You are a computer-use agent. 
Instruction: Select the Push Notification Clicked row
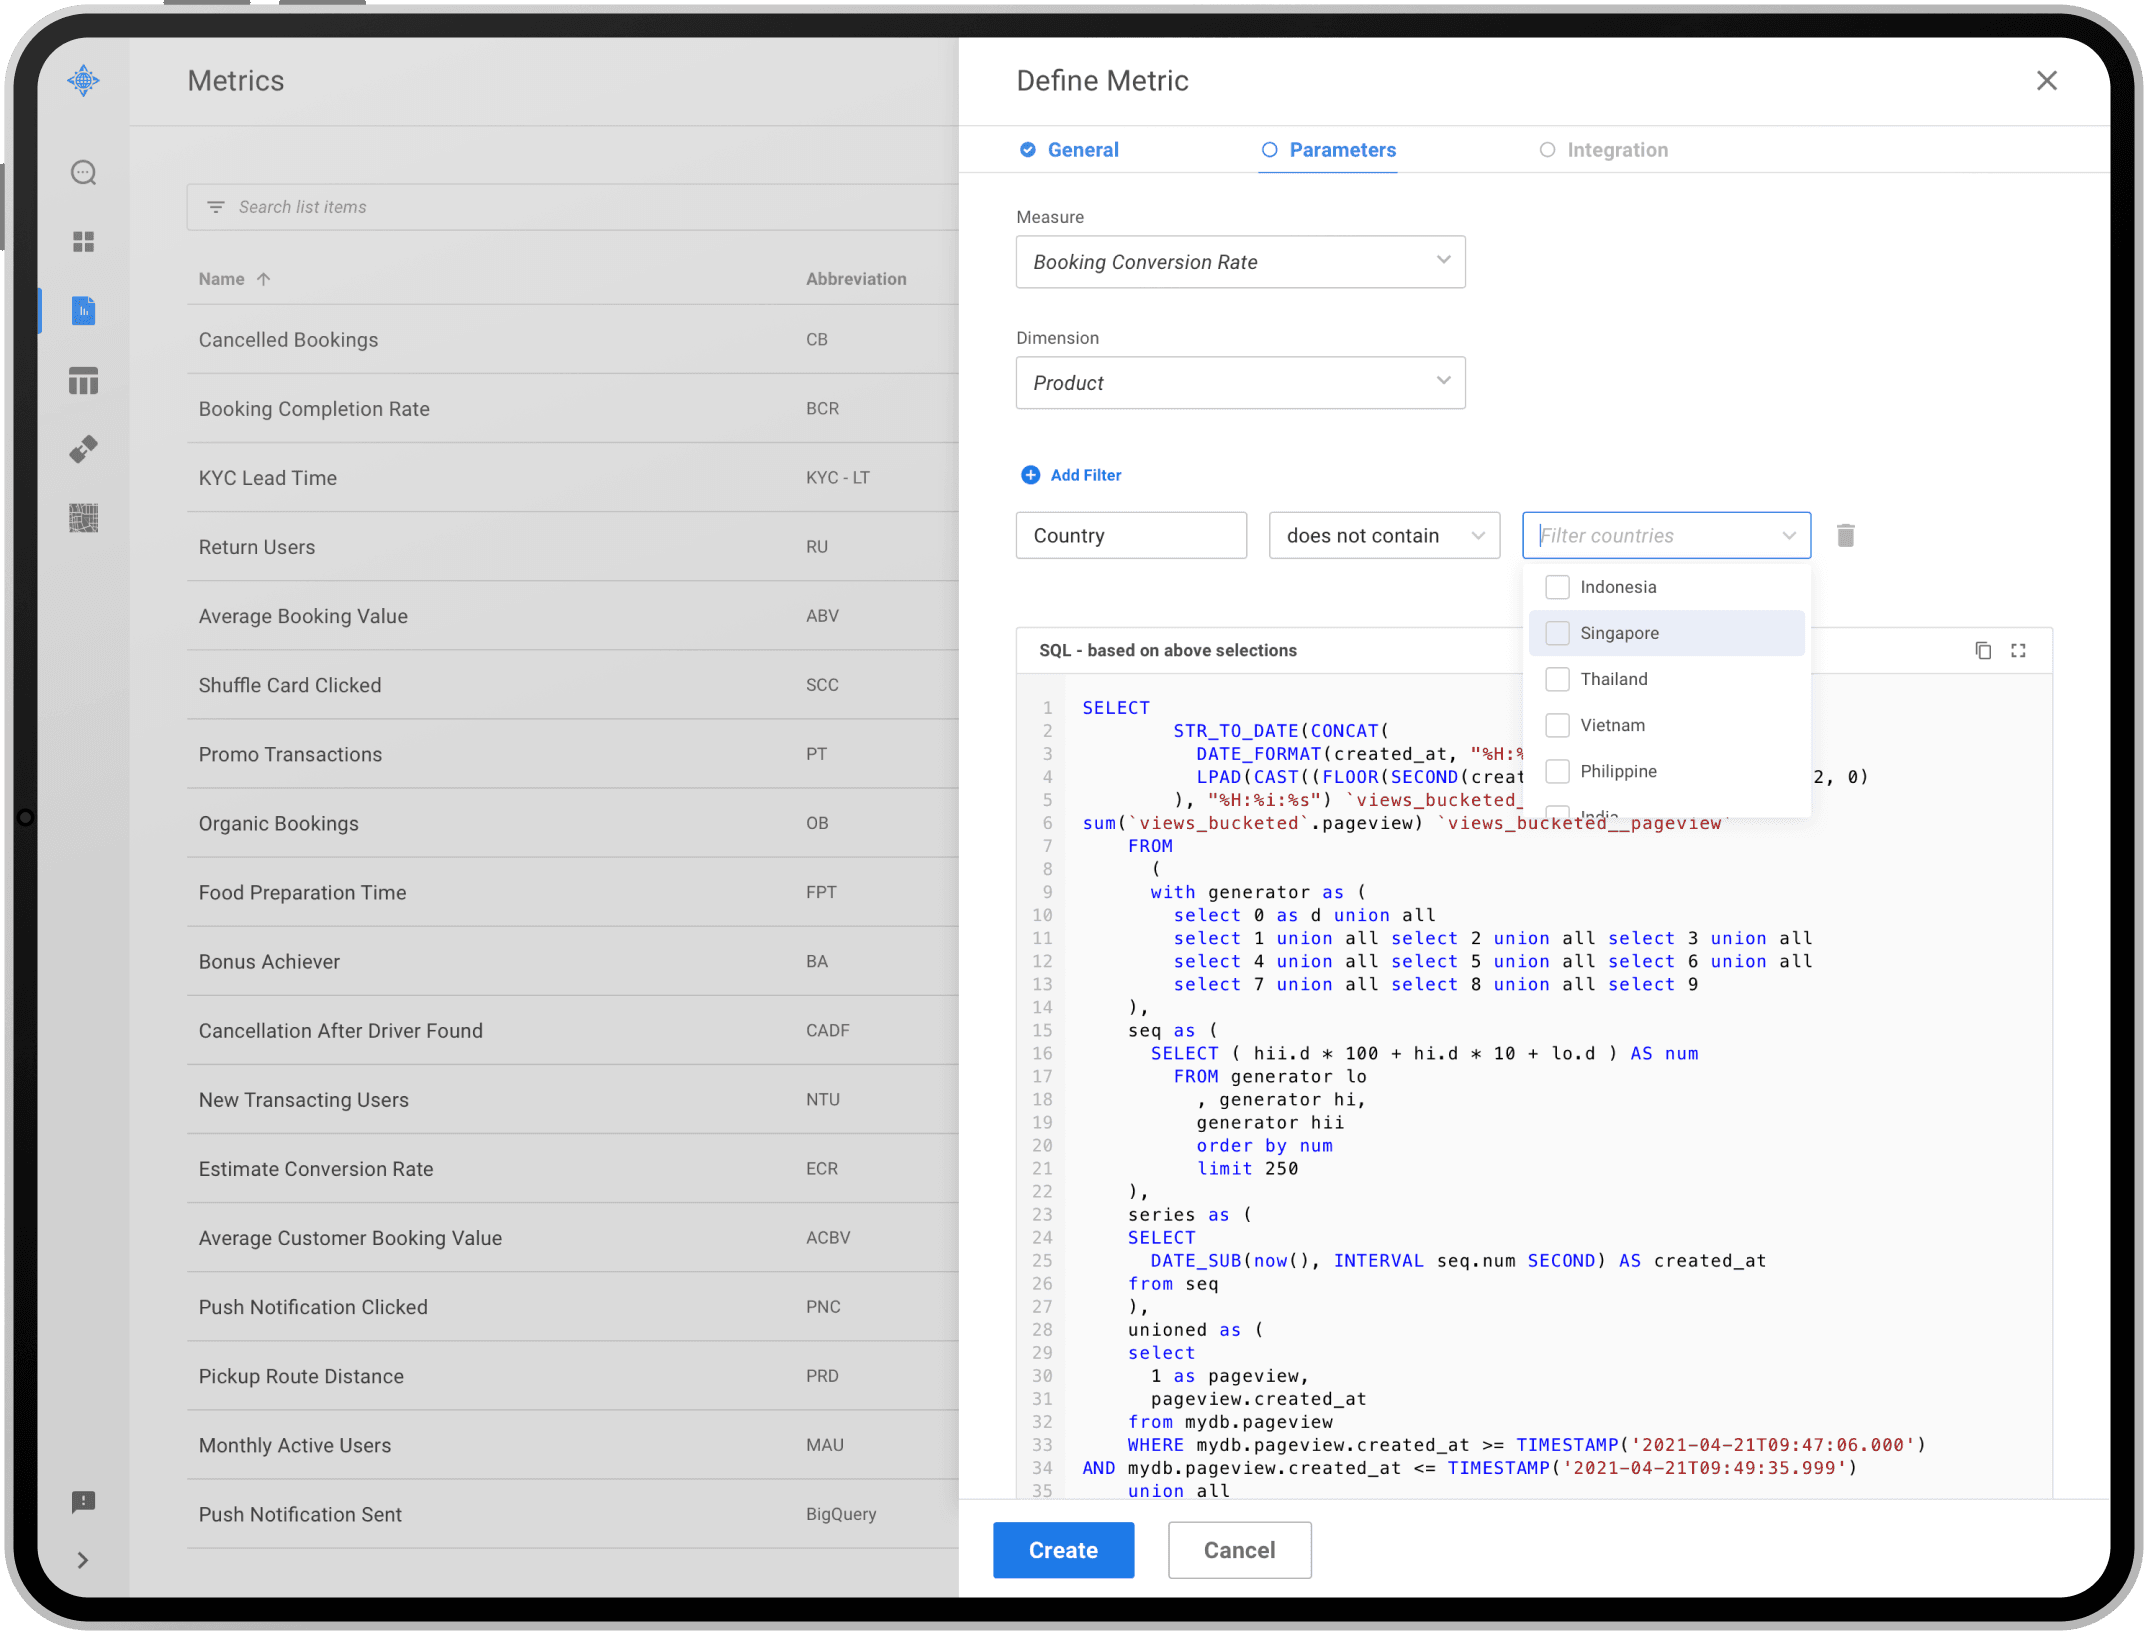pos(572,1307)
